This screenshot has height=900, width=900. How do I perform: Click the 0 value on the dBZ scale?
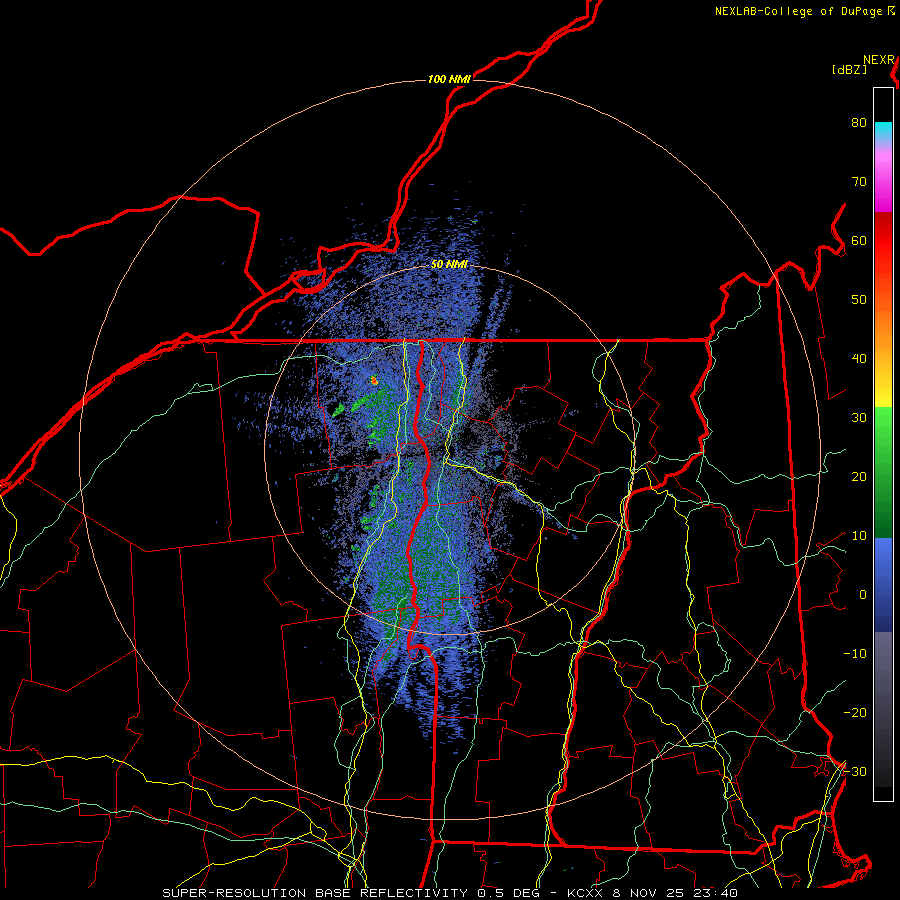point(863,595)
